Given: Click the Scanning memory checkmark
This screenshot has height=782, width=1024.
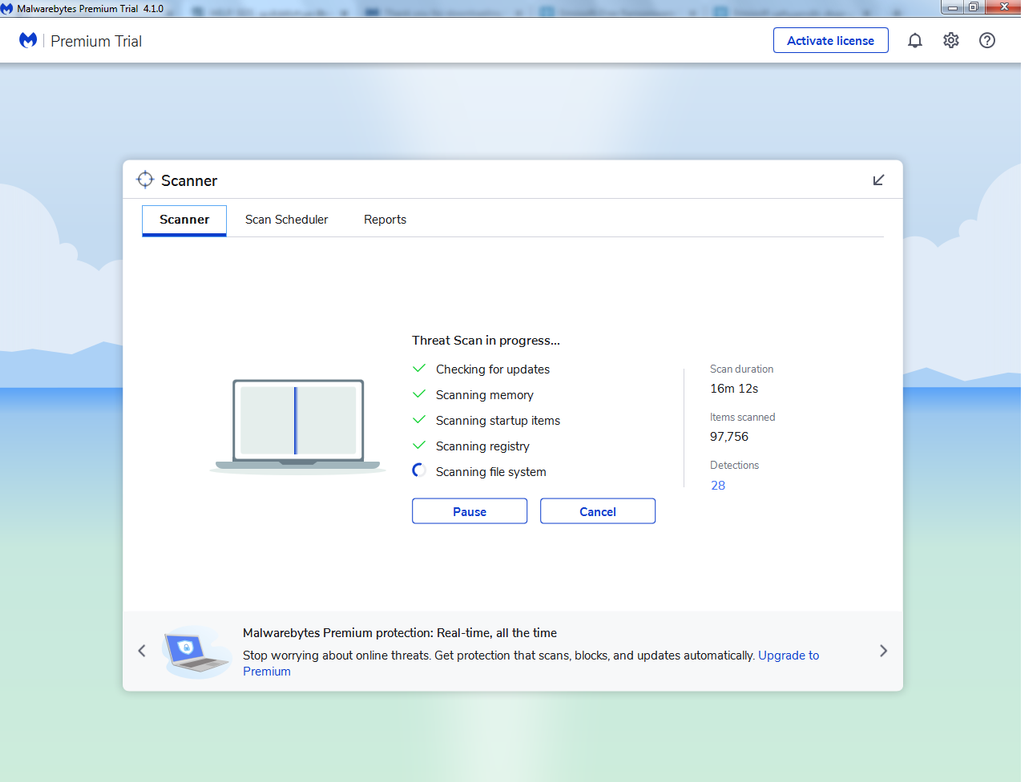Looking at the screenshot, I should coord(419,394).
